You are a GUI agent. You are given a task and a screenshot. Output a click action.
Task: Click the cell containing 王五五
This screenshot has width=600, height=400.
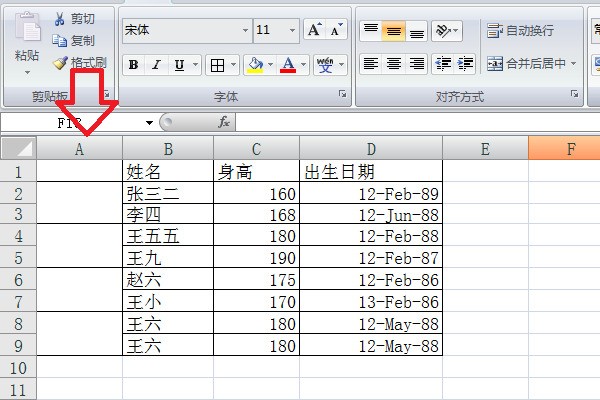[x=168, y=235]
